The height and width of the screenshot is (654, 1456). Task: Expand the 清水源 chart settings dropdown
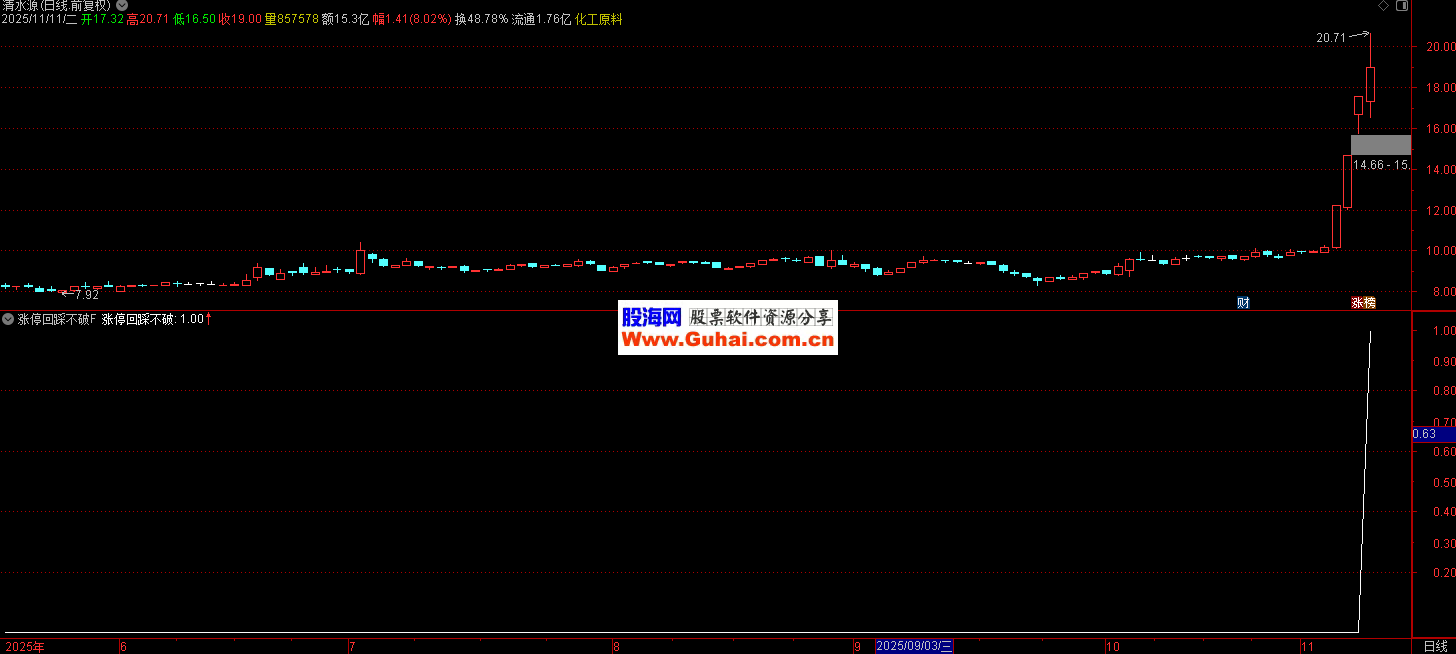[122, 6]
